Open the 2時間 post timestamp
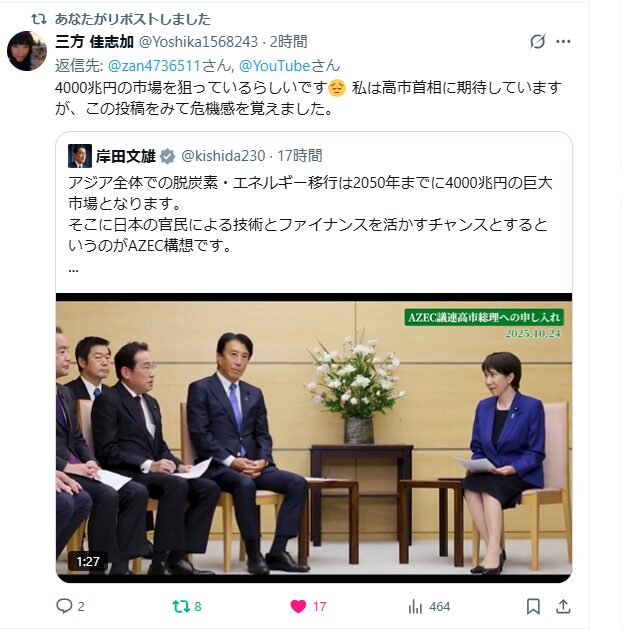The width and height of the screenshot is (625, 630). [x=288, y=41]
